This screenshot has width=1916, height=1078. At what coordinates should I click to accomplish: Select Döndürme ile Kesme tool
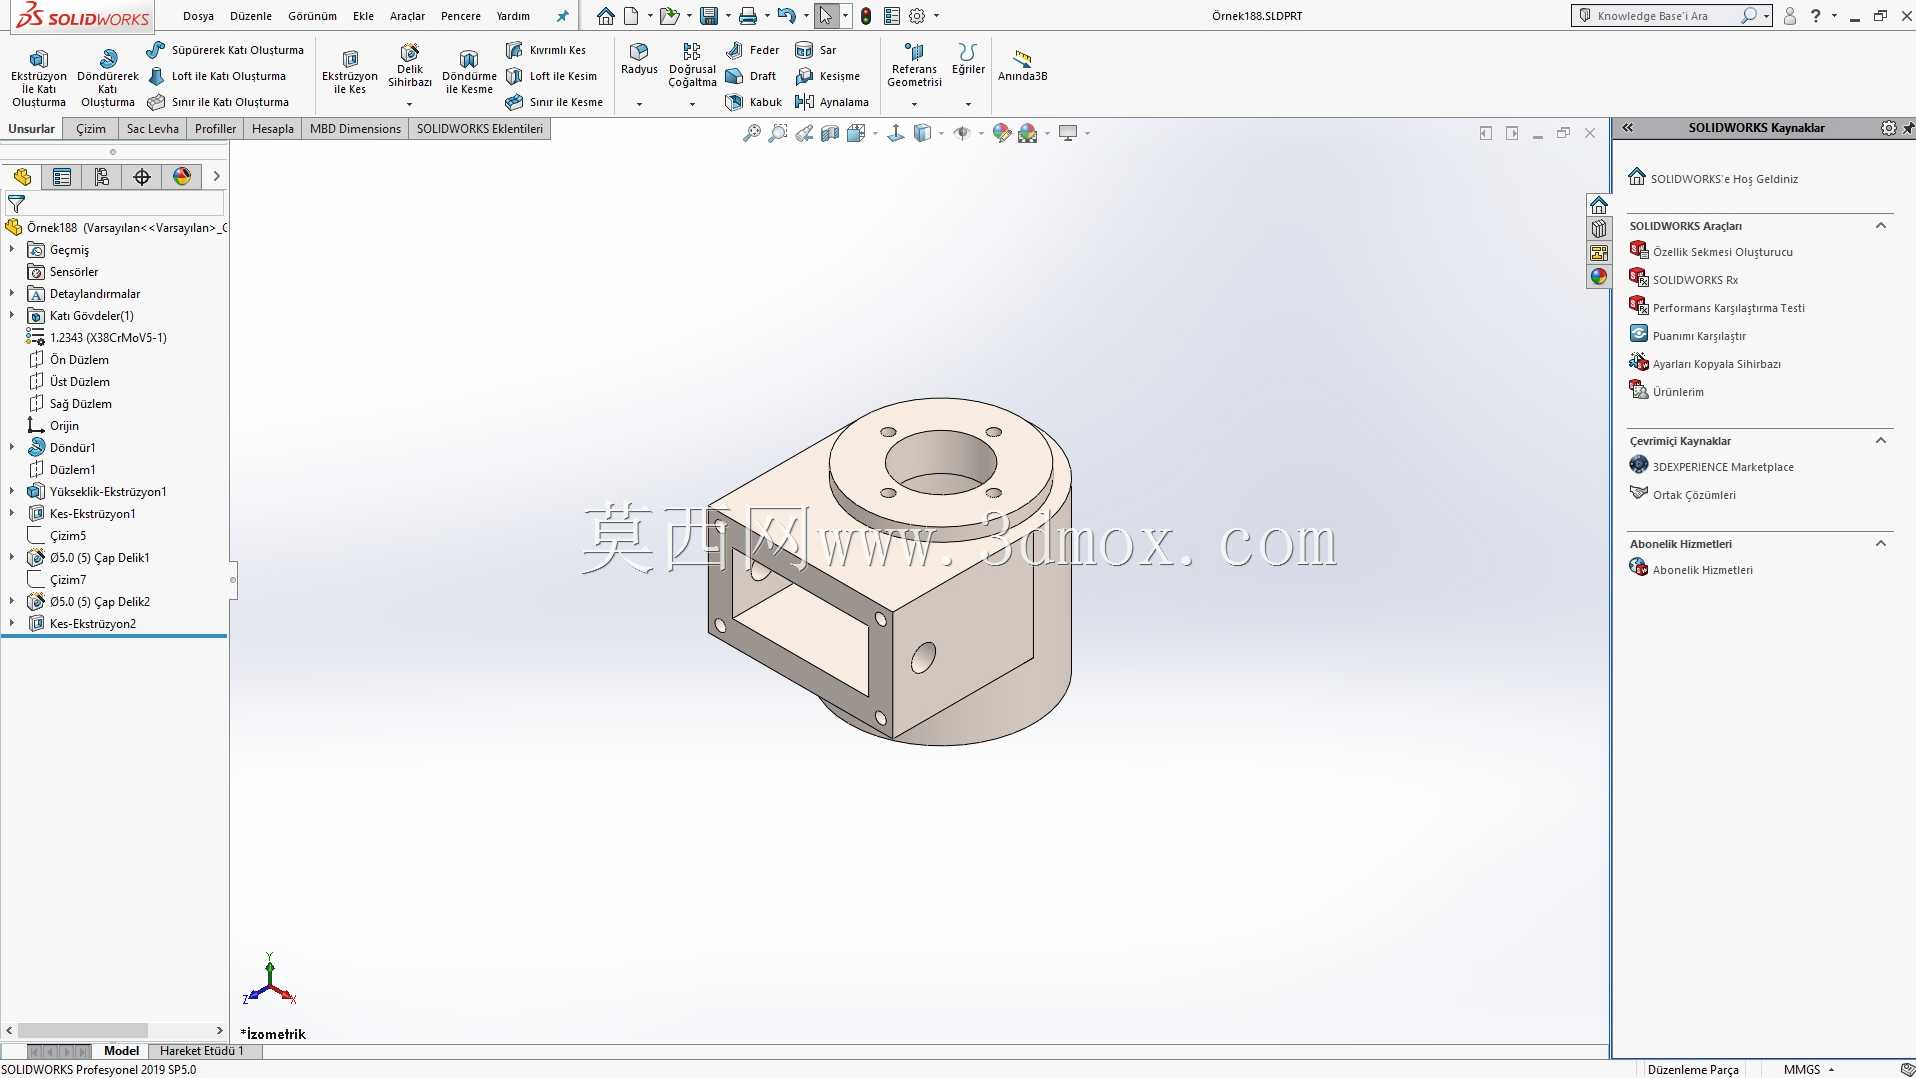(469, 72)
